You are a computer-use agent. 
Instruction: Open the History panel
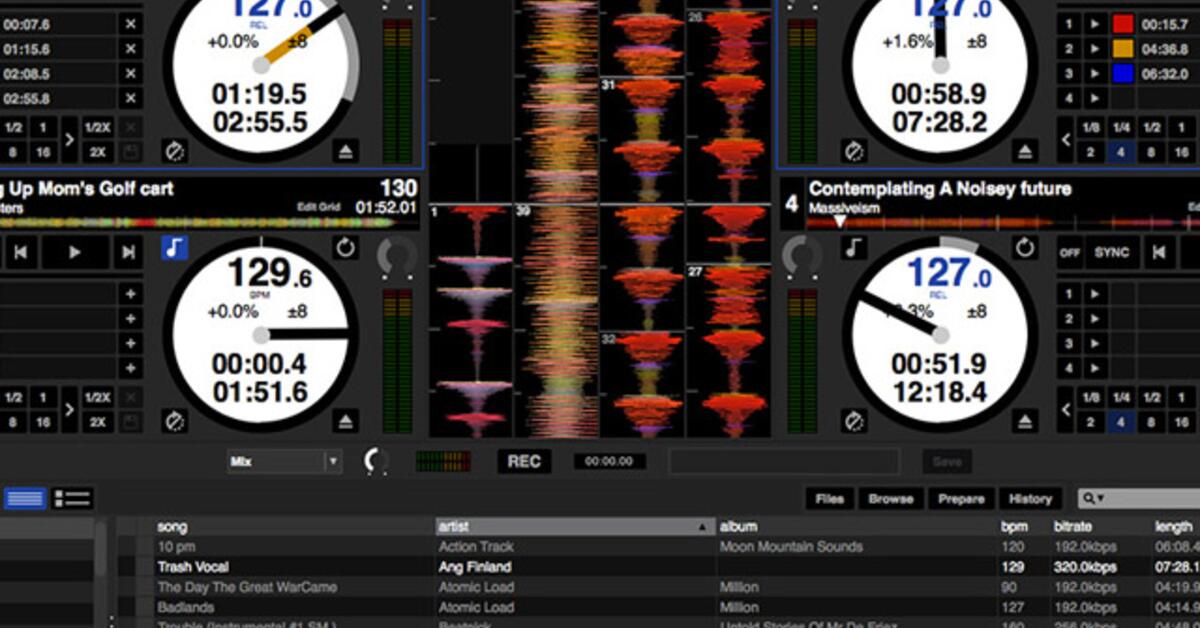[x=1030, y=498]
